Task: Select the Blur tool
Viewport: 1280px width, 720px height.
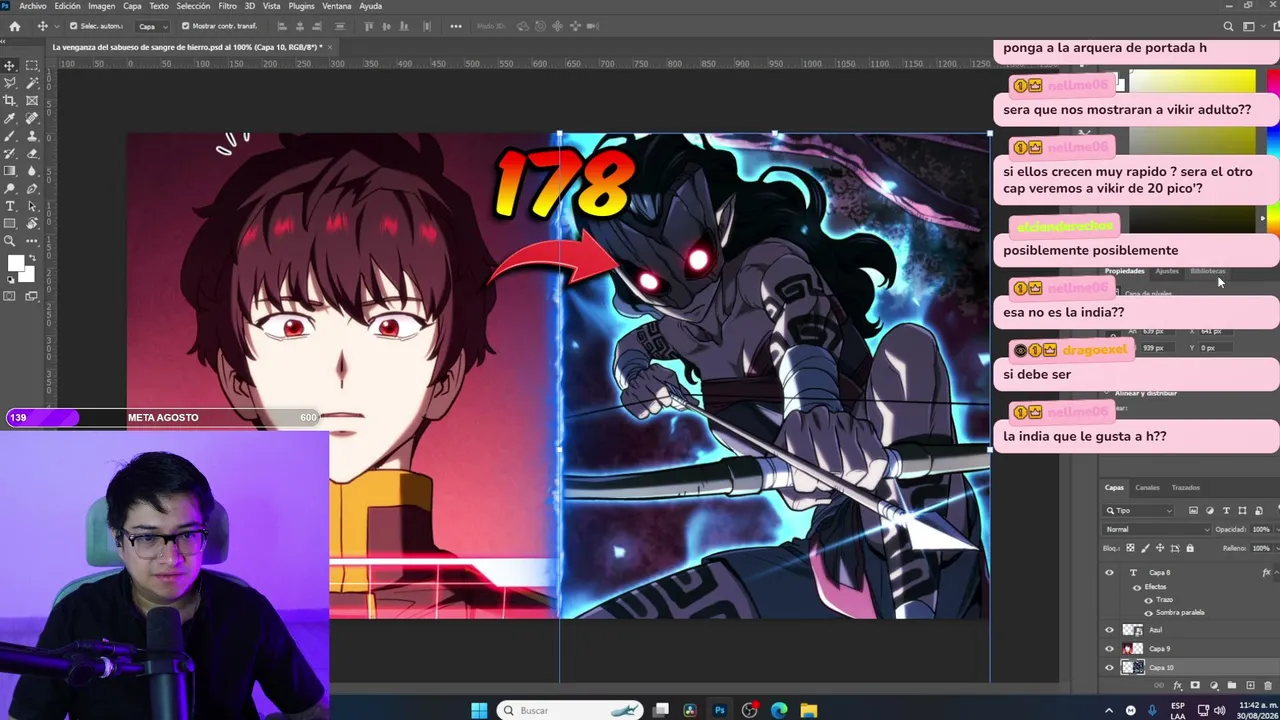Action: coord(32,171)
